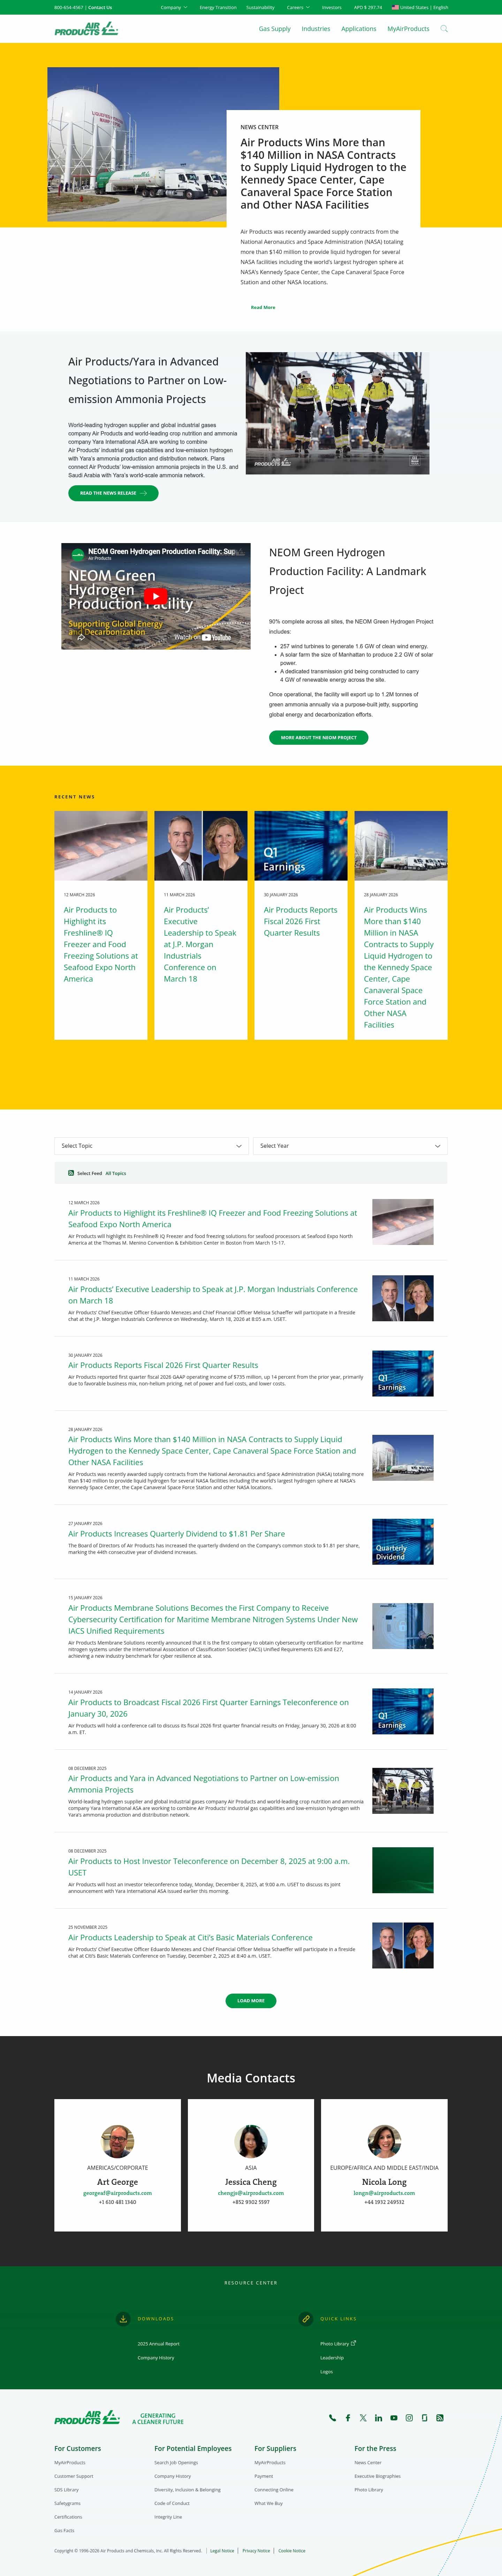Open Industries navigation menu
This screenshot has width=502, height=2576.
[316, 29]
